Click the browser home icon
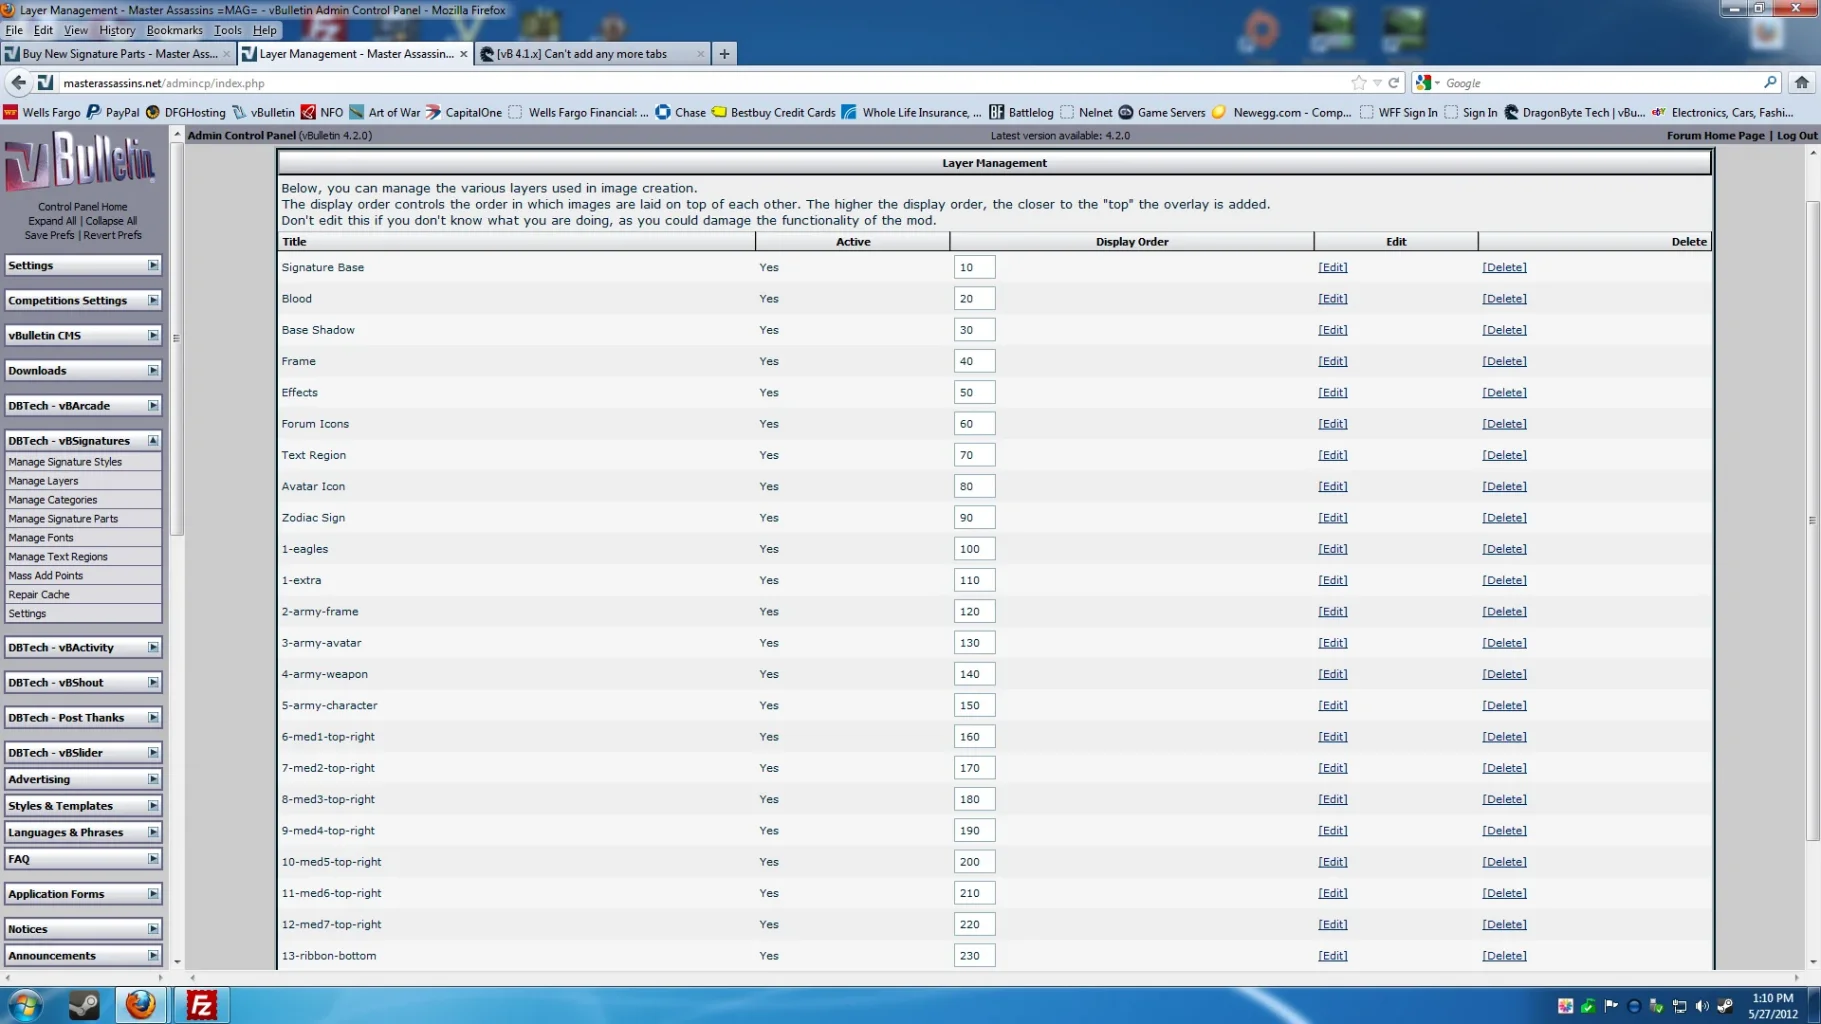The image size is (1821, 1024). point(1801,83)
